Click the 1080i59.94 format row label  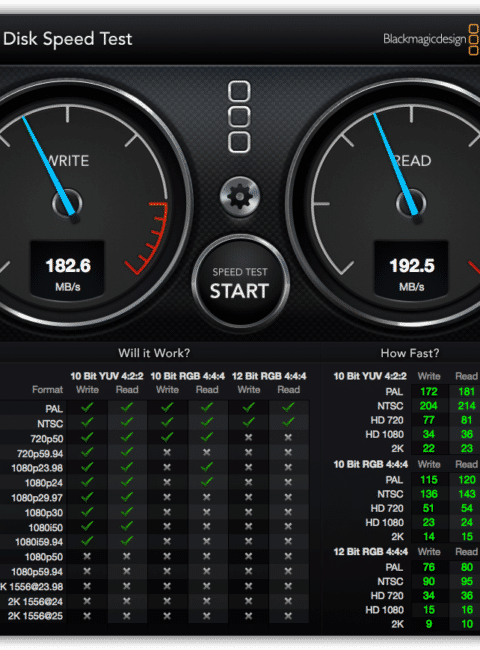39,542
